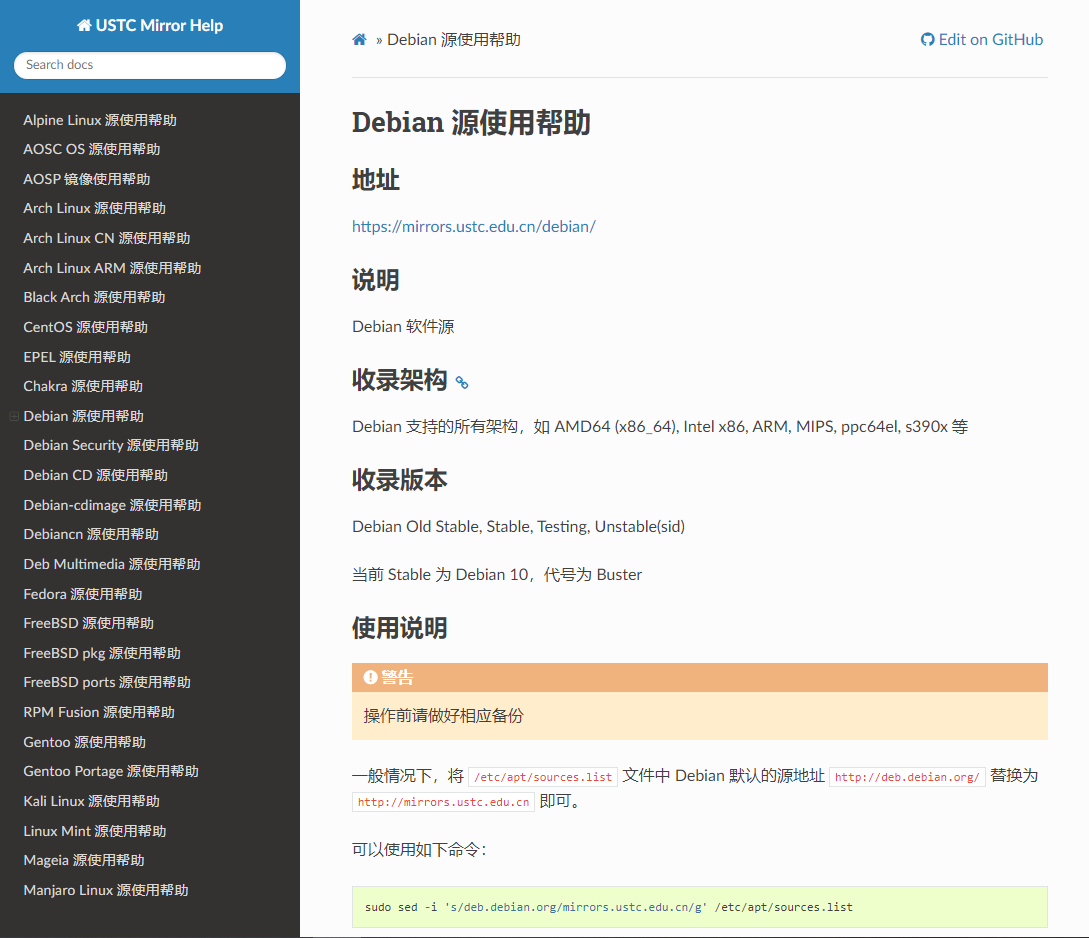Image resolution: width=1089 pixels, height=938 pixels.
Task: Click the permalink icon beside 收录架构 heading
Action: [462, 382]
